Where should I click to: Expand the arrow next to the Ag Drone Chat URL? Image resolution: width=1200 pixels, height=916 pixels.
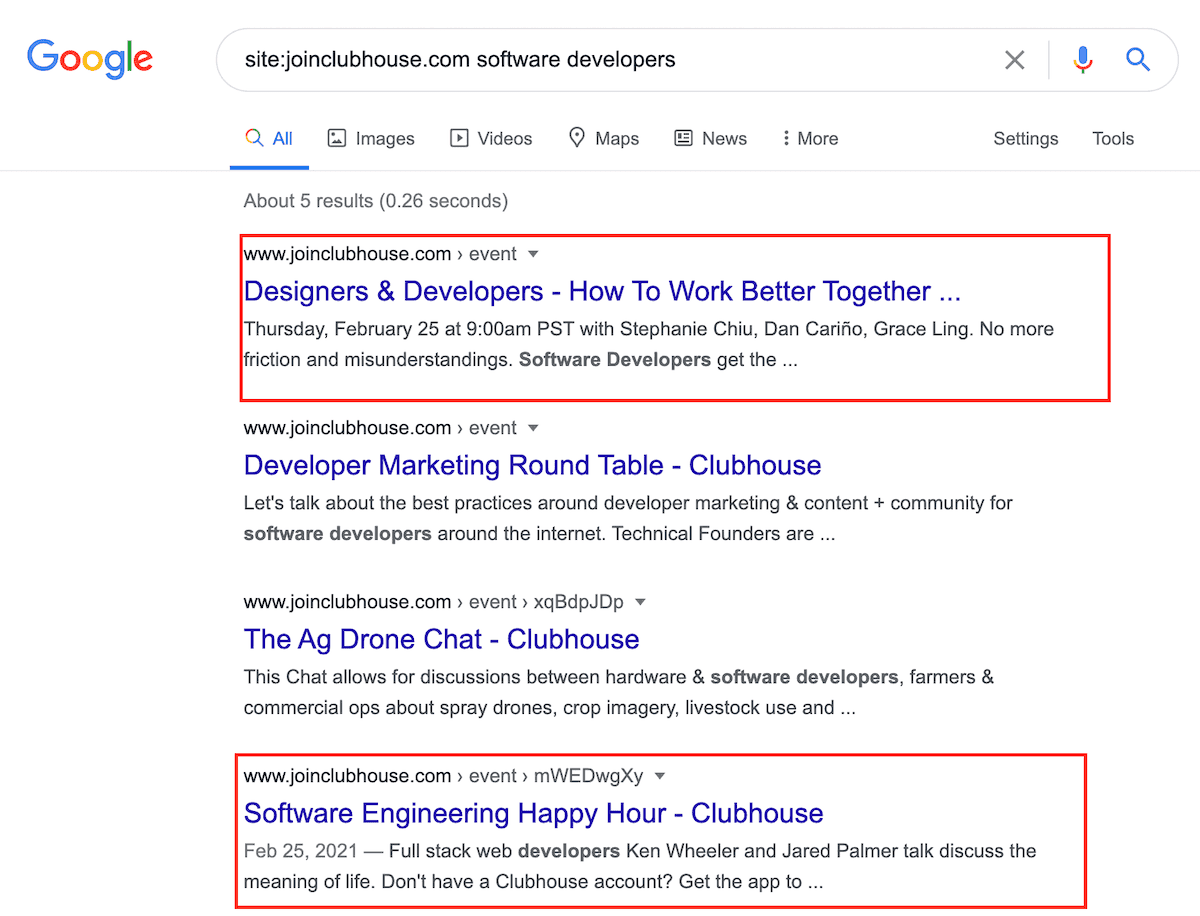tap(640, 602)
